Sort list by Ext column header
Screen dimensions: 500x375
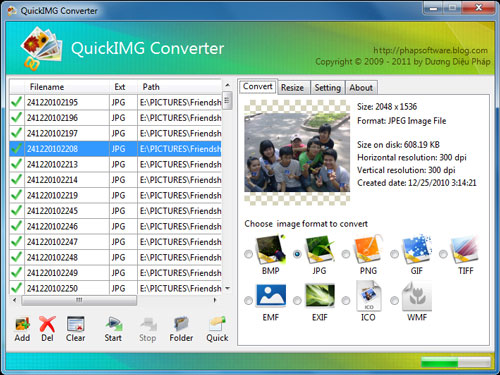(123, 87)
